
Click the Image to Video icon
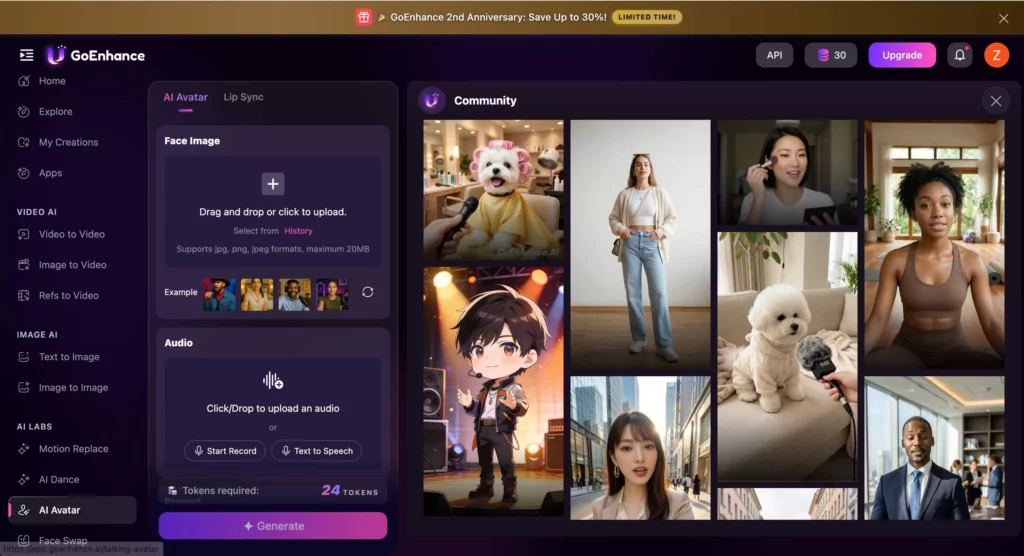[x=24, y=265]
